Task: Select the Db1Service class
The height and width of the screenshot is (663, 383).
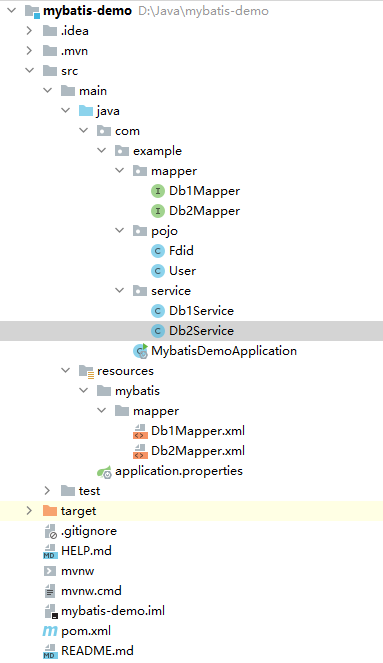Action: 201,311
